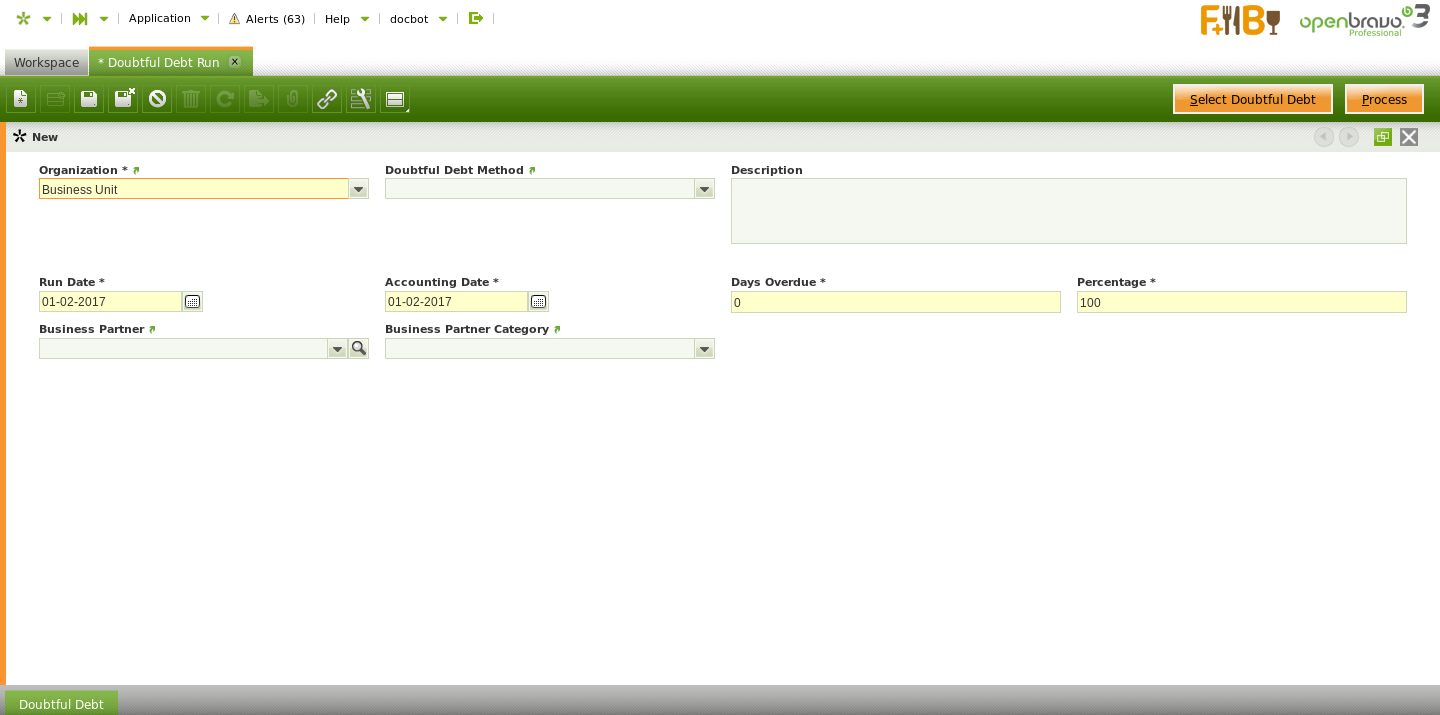Click the Save and Close icon
1440x715 pixels.
pyautogui.click(x=123, y=99)
